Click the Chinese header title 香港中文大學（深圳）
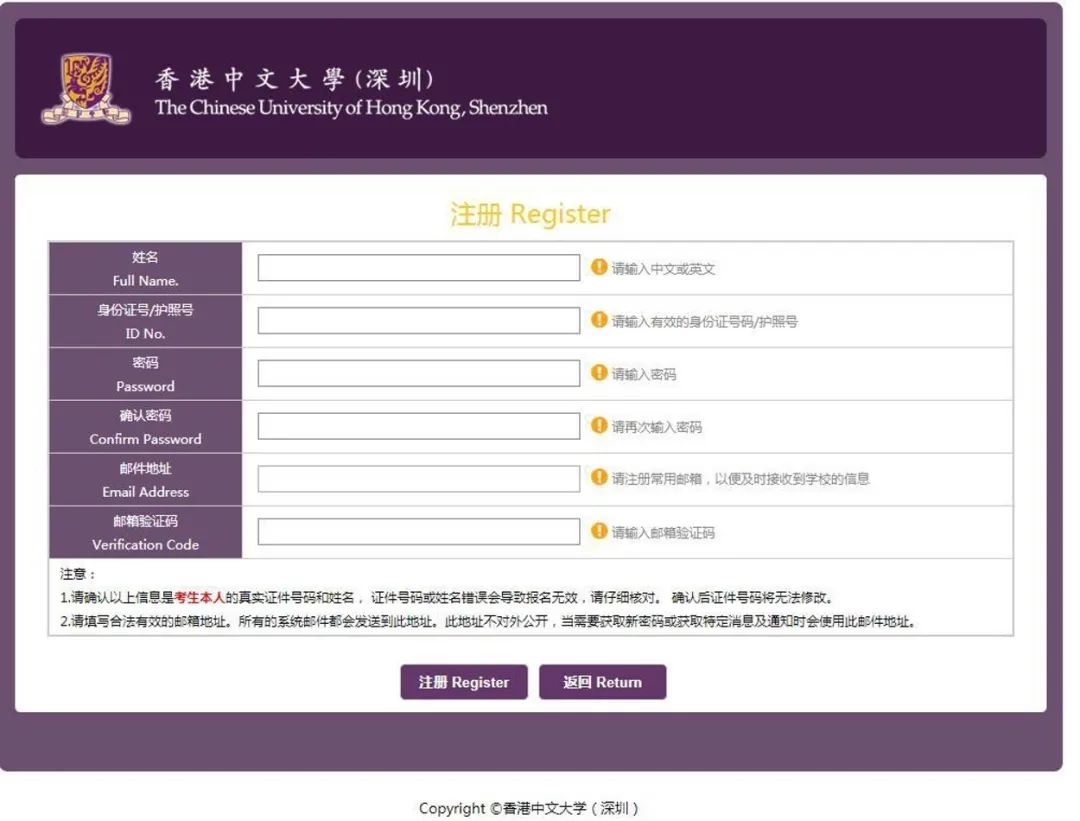The height and width of the screenshot is (821, 1080). (295, 79)
